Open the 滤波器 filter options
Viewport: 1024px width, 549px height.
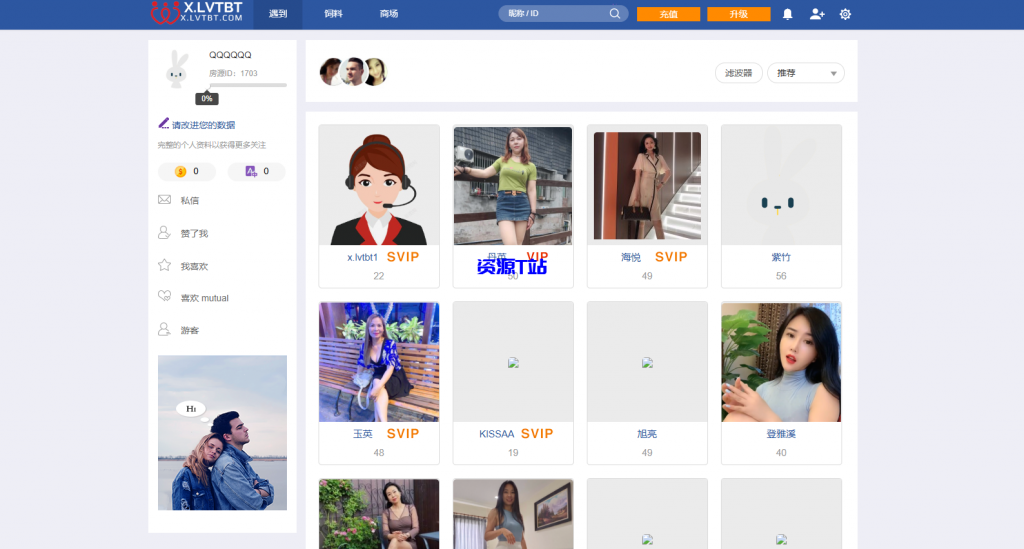coord(738,73)
